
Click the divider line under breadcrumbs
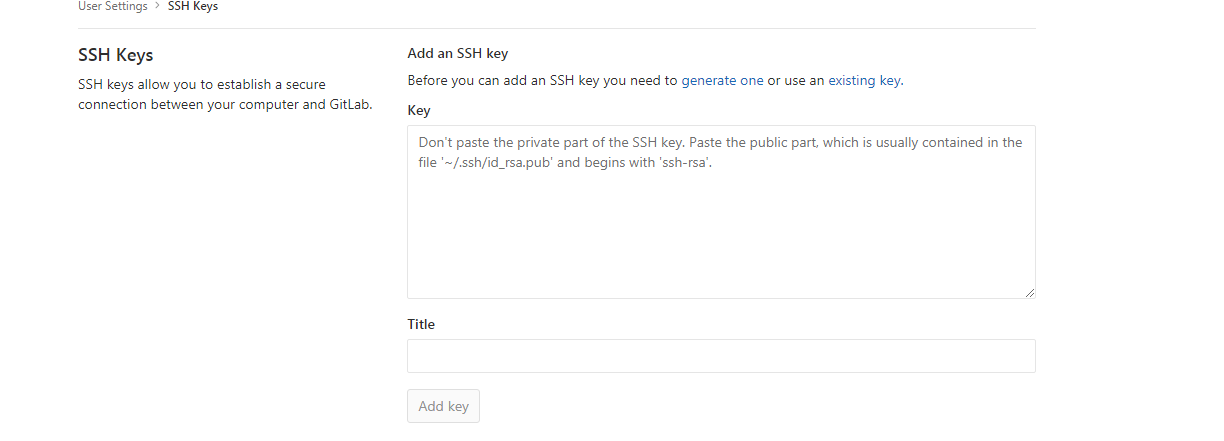coord(556,28)
